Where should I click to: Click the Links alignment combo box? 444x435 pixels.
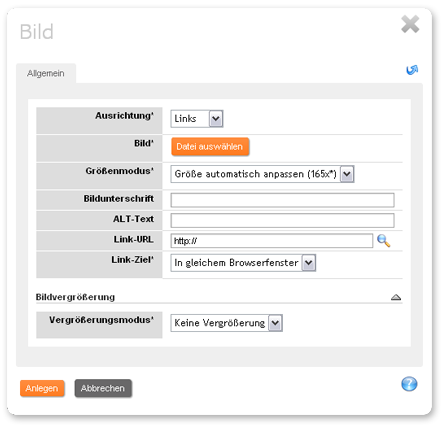coord(197,119)
